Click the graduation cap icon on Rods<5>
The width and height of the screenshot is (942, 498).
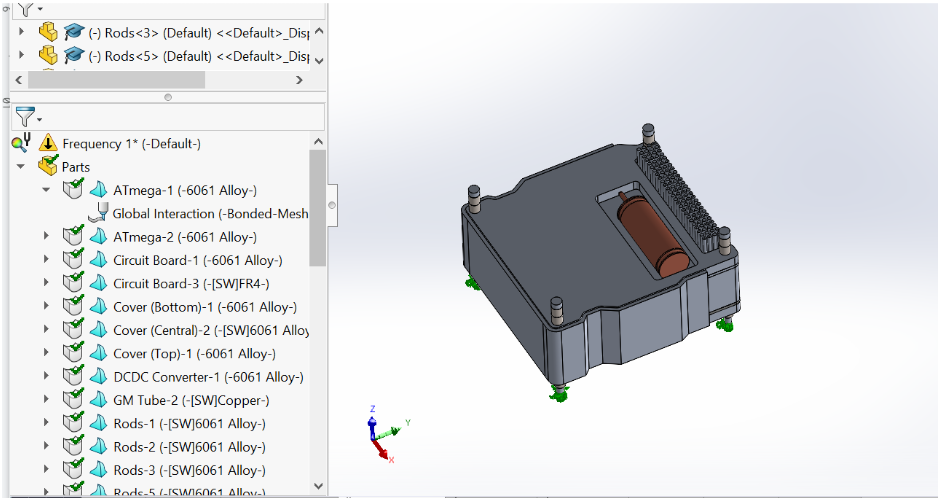coord(74,55)
